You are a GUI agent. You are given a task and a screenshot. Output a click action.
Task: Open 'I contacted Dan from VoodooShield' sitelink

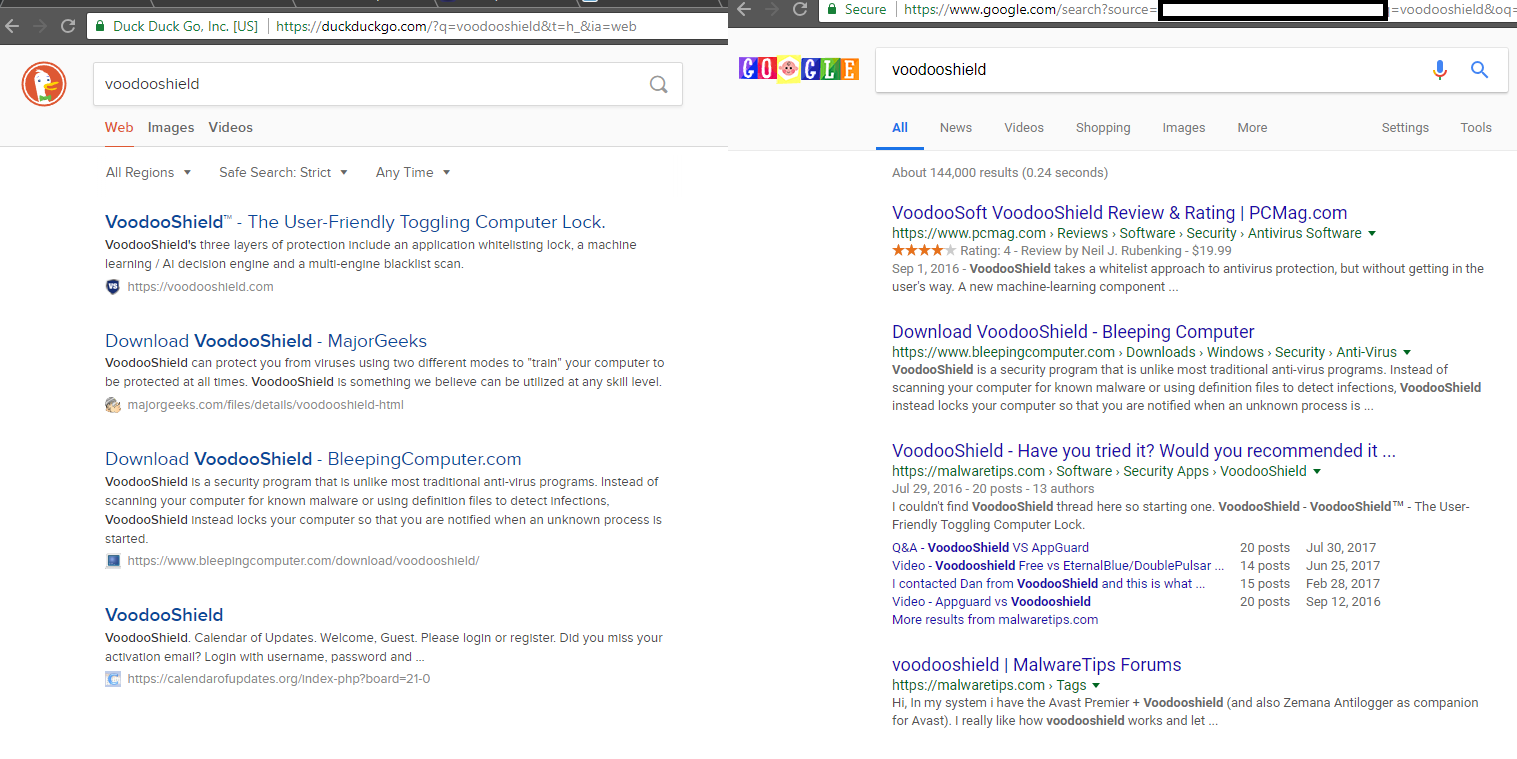point(1048,584)
